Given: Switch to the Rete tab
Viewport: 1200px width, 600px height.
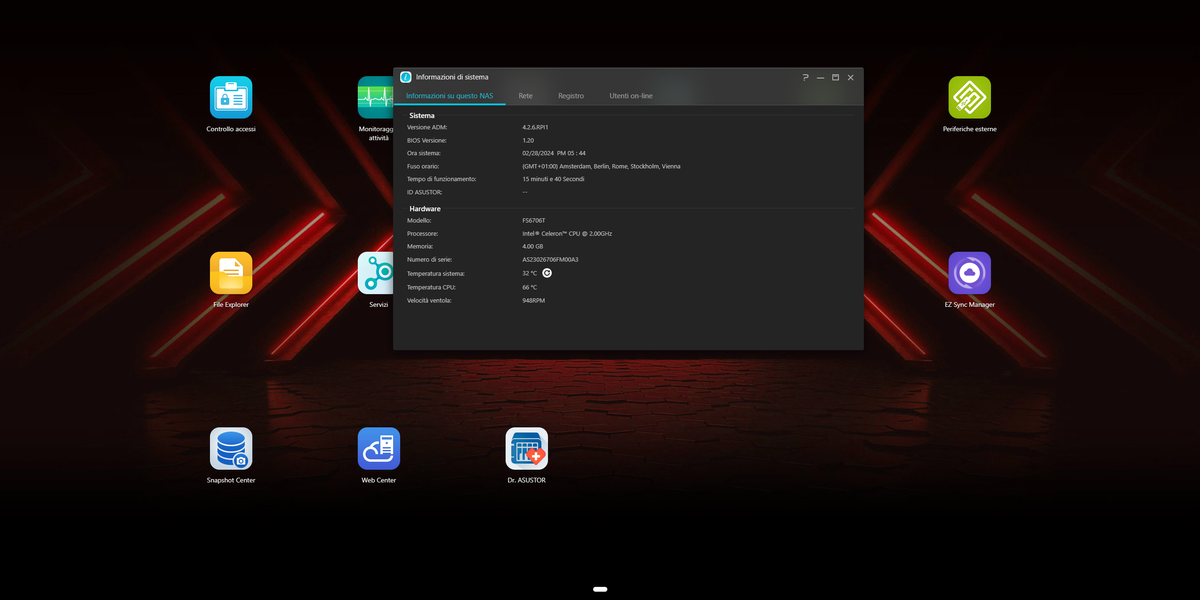Looking at the screenshot, I should [x=526, y=96].
